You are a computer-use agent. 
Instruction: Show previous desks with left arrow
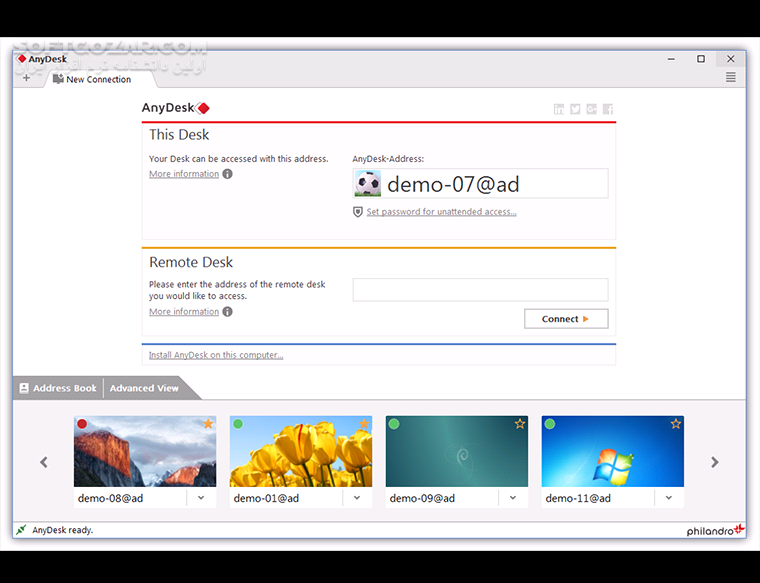pos(44,462)
